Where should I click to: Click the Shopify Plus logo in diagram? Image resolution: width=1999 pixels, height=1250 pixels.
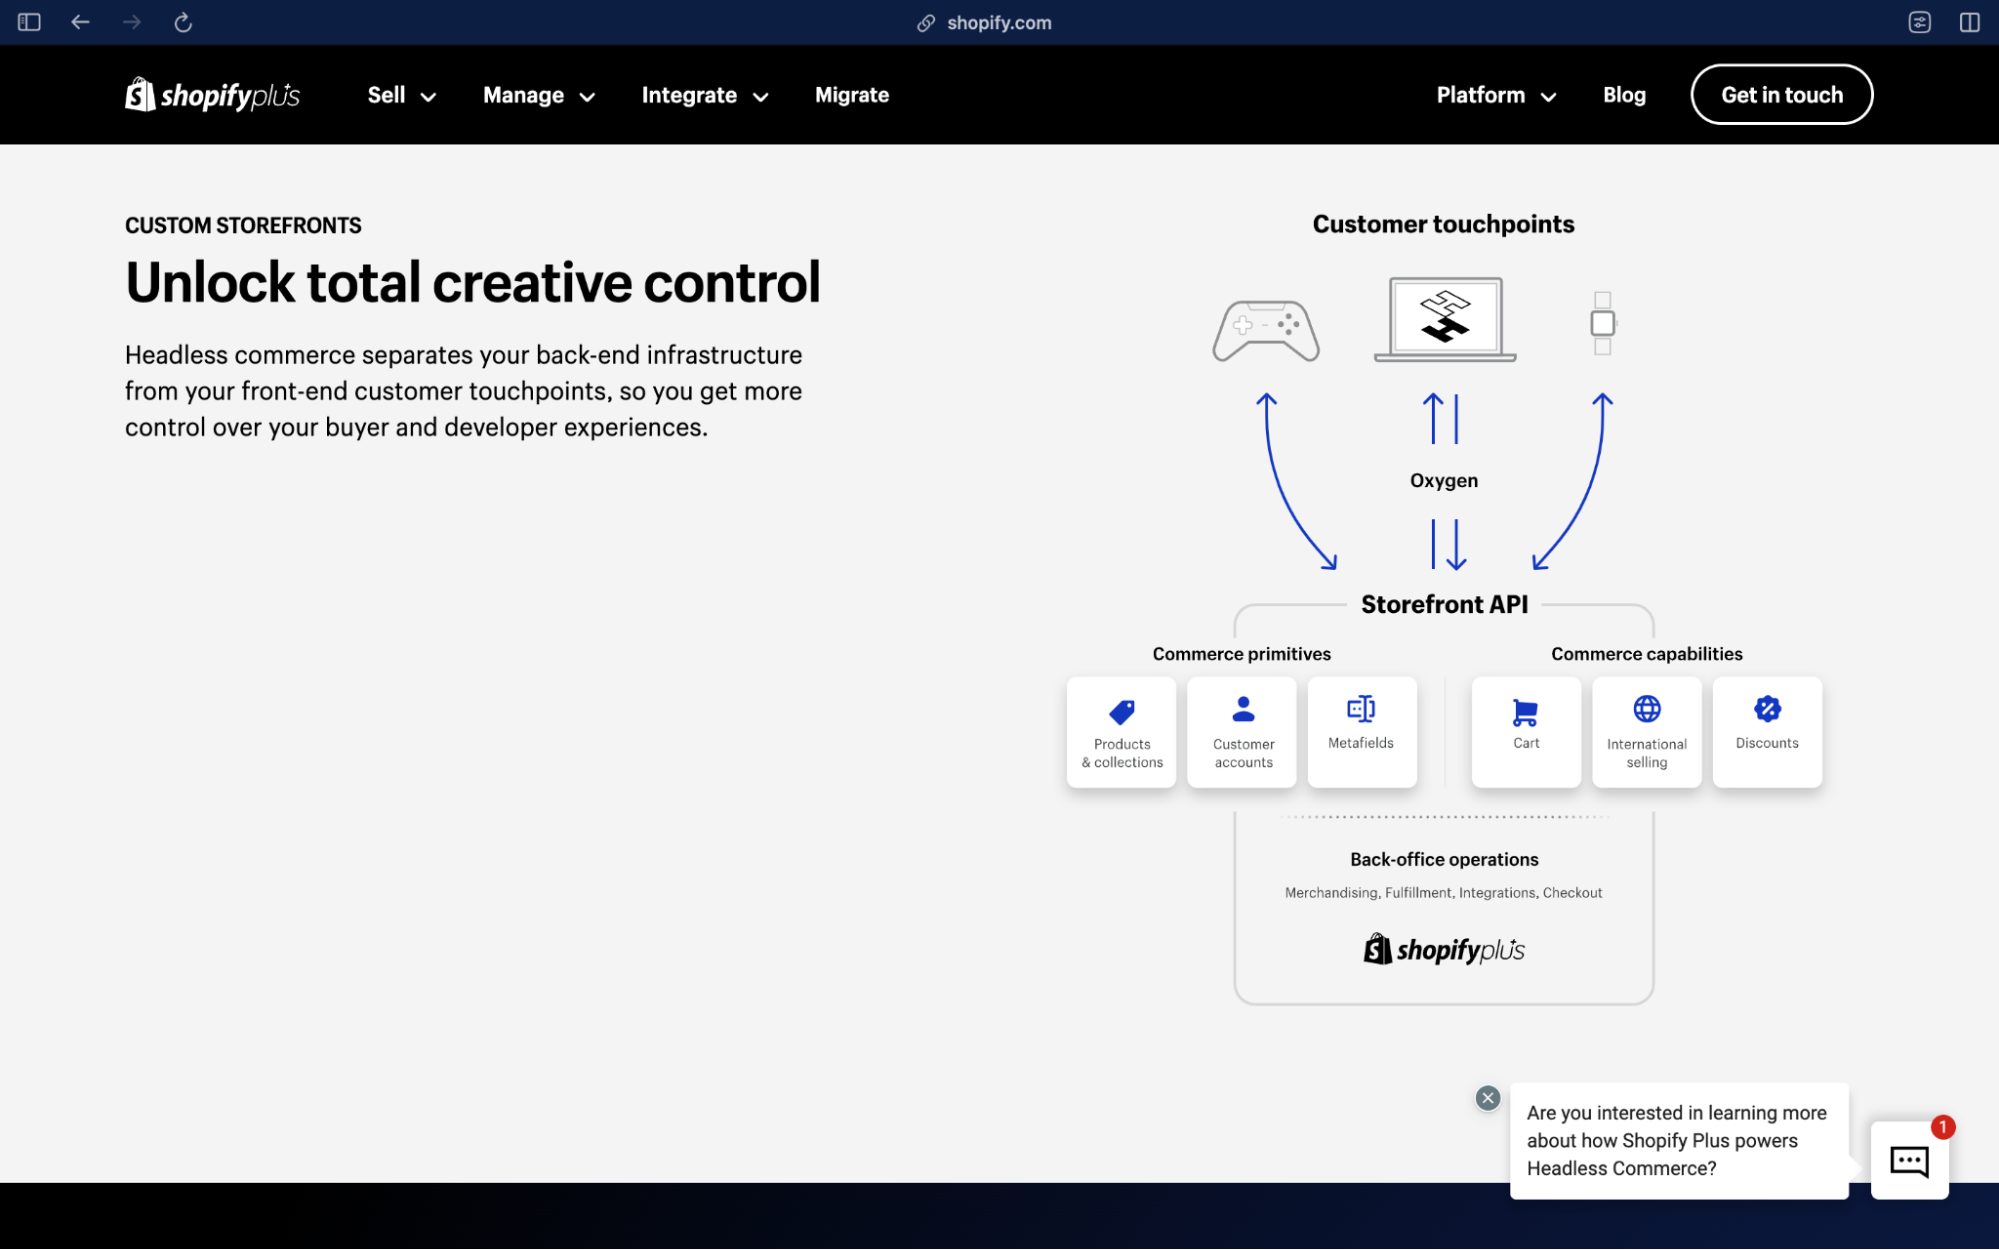point(1444,949)
